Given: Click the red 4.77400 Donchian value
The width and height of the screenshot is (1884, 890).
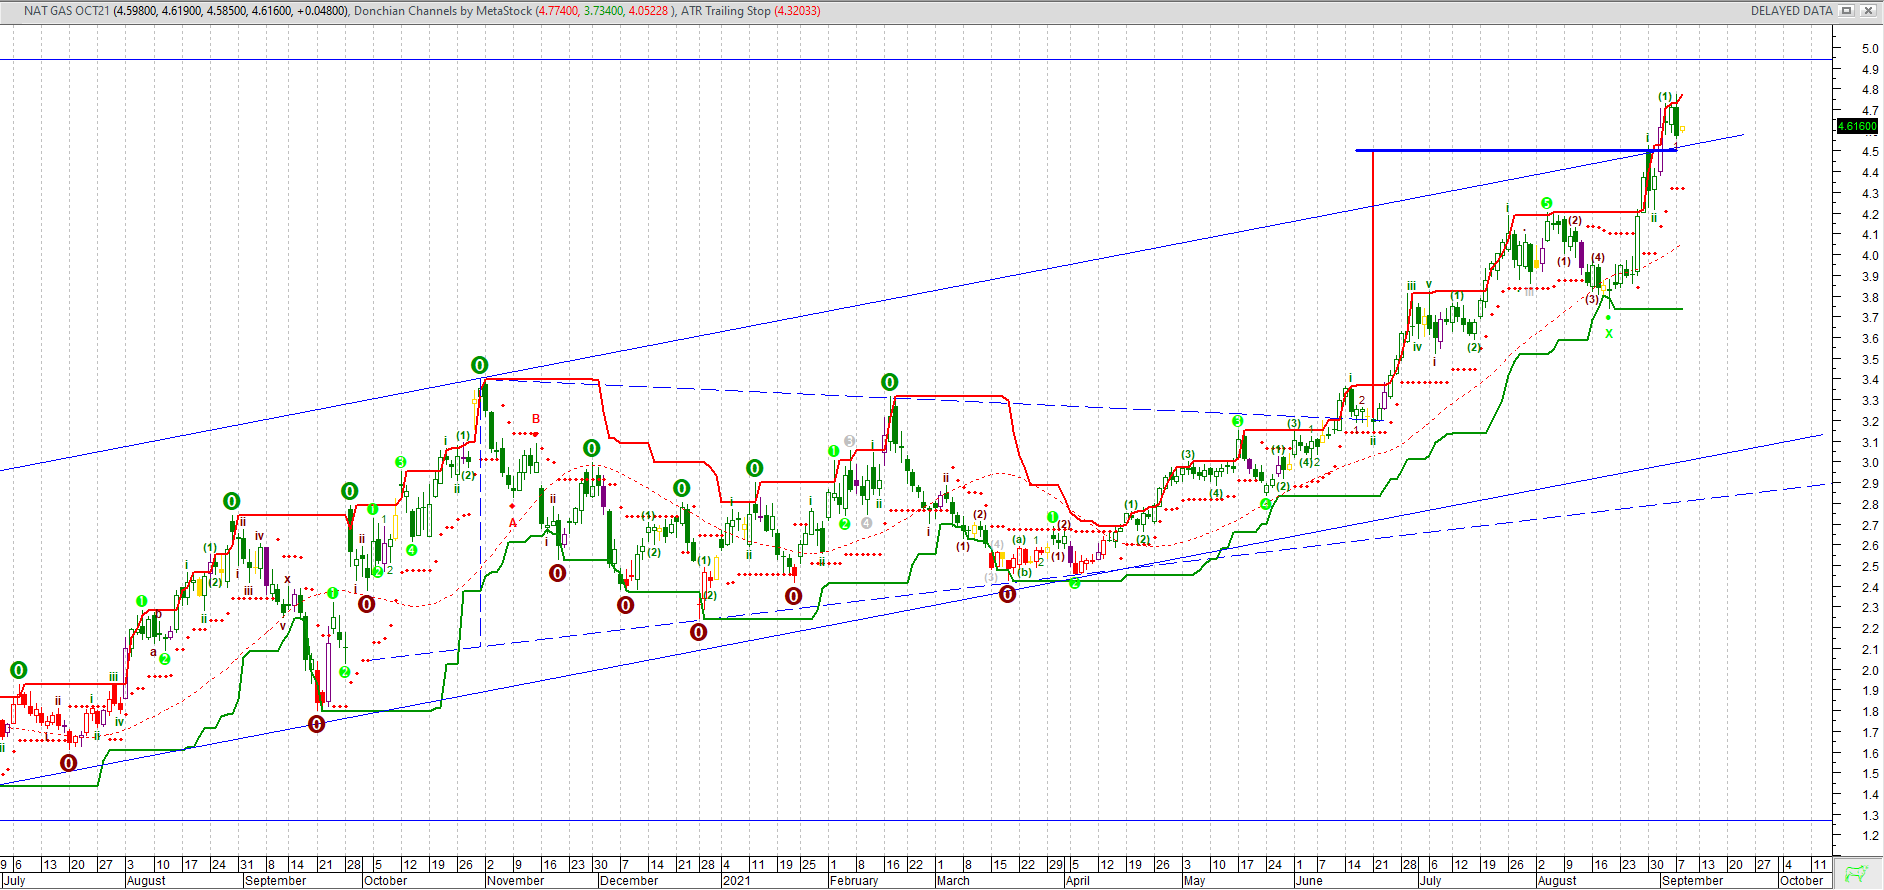Looking at the screenshot, I should [558, 11].
